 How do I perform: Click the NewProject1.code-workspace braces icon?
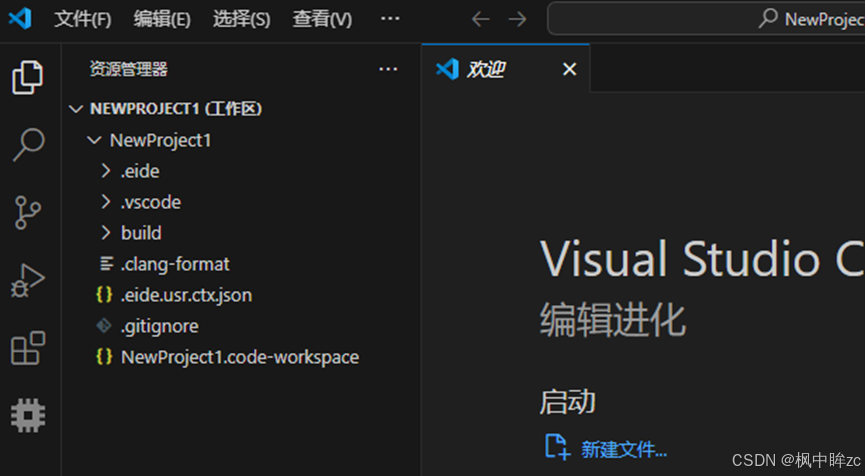pyautogui.click(x=104, y=356)
